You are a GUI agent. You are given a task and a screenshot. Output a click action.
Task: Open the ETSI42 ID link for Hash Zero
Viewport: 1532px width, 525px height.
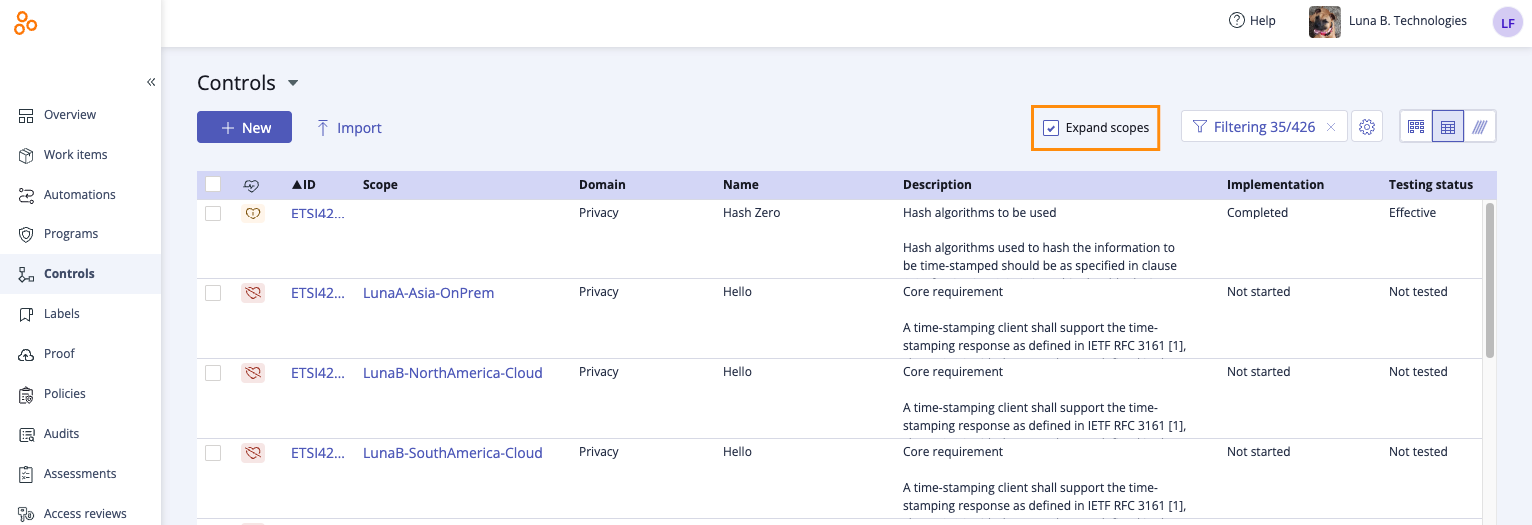[318, 213]
